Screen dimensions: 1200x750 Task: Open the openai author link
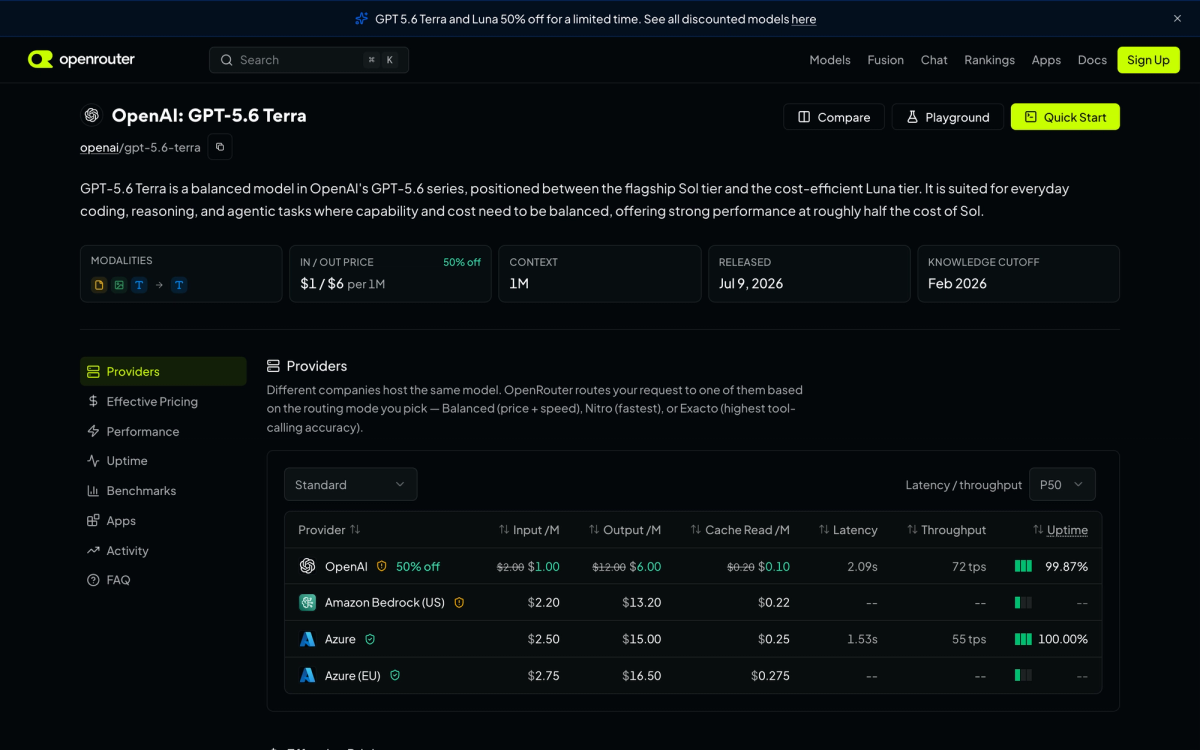tap(99, 147)
